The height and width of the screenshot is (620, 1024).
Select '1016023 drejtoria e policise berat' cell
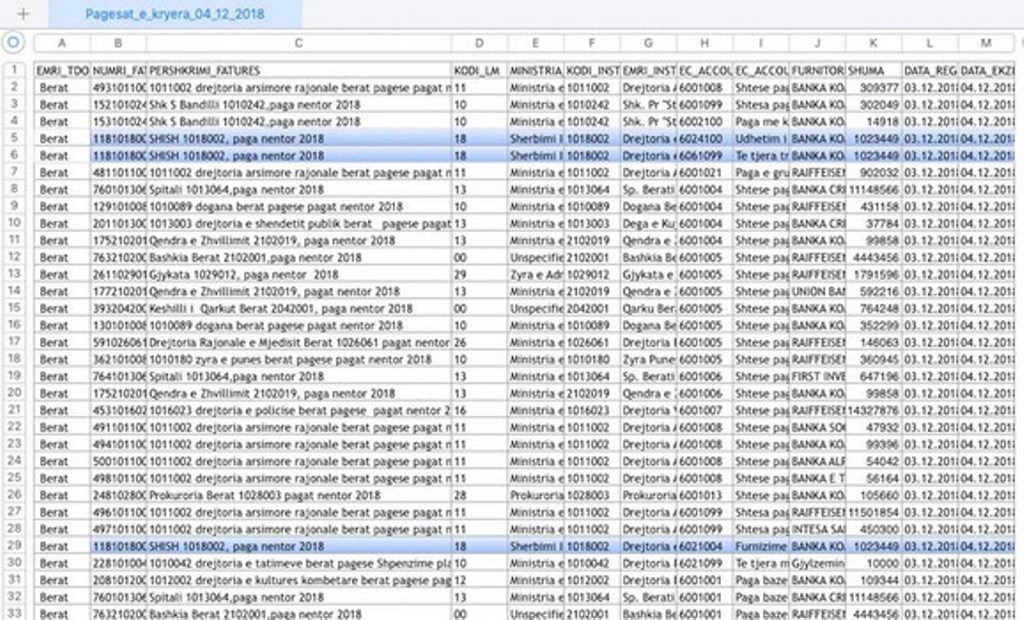[x=298, y=410]
